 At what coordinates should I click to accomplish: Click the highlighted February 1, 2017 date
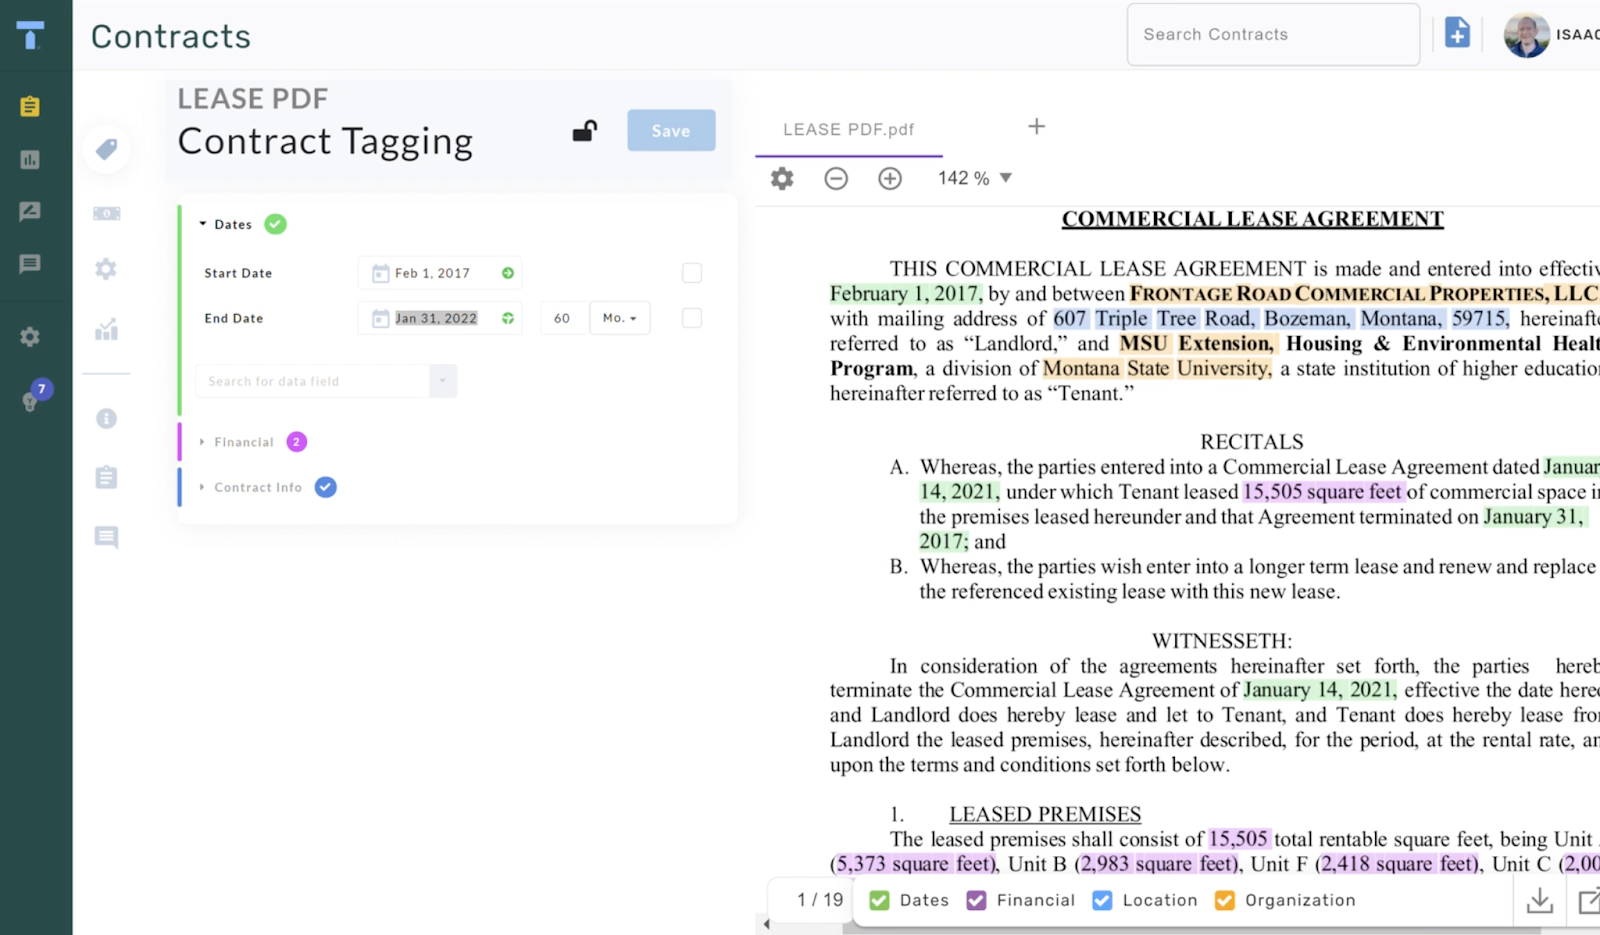coord(906,293)
